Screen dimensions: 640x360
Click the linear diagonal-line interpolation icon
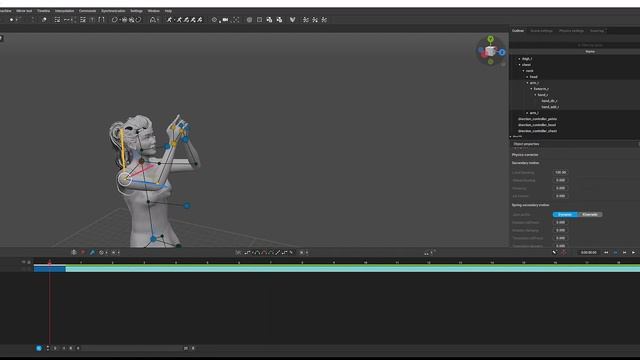point(278,253)
